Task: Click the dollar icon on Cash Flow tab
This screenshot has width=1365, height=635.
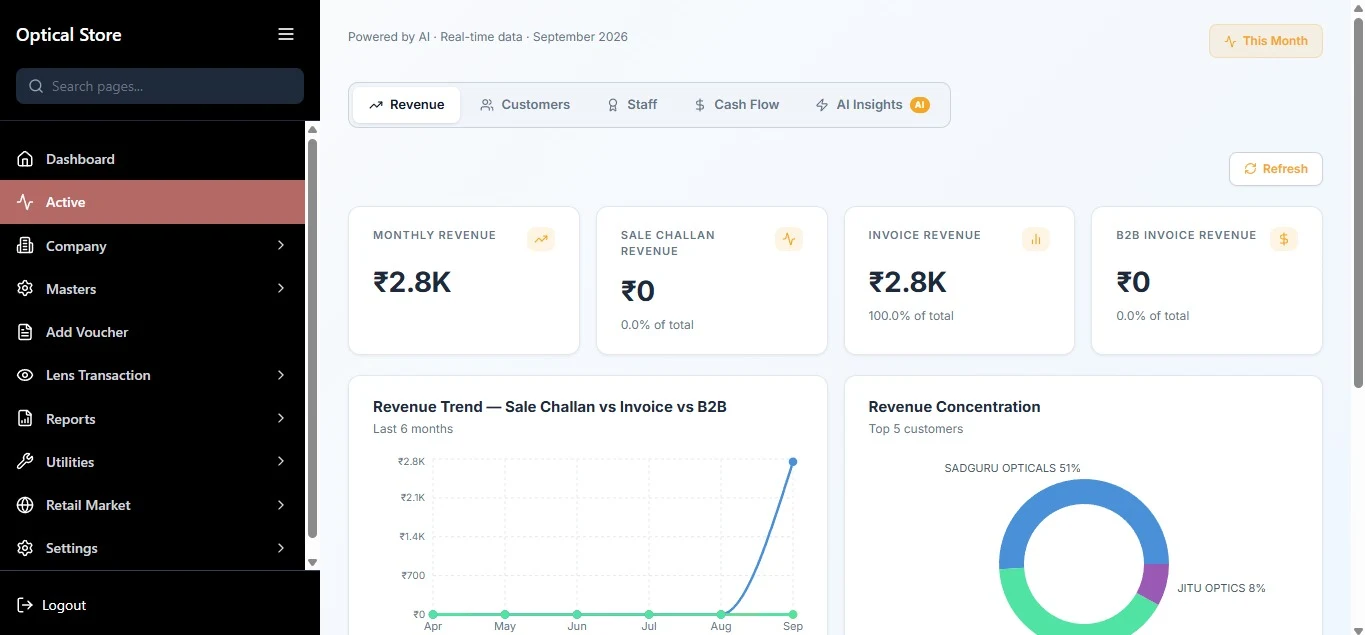Action: (700, 105)
